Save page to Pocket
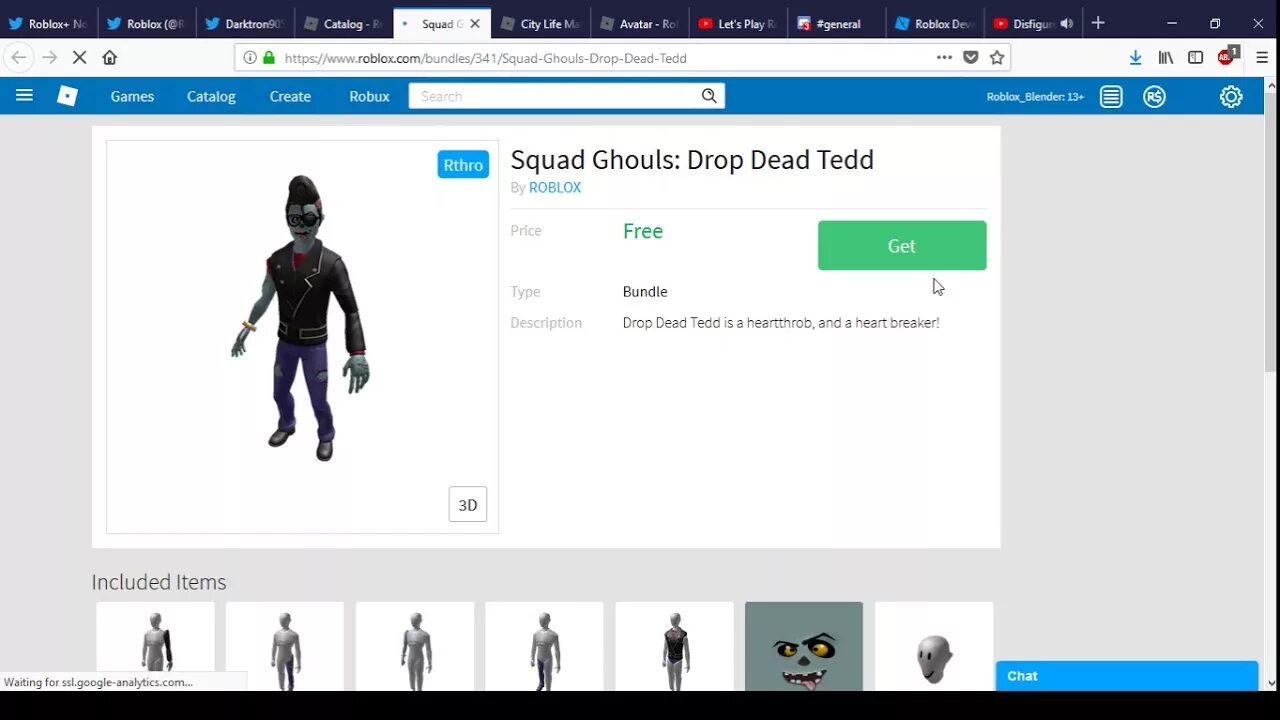Image resolution: width=1280 pixels, height=720 pixels. 971,58
